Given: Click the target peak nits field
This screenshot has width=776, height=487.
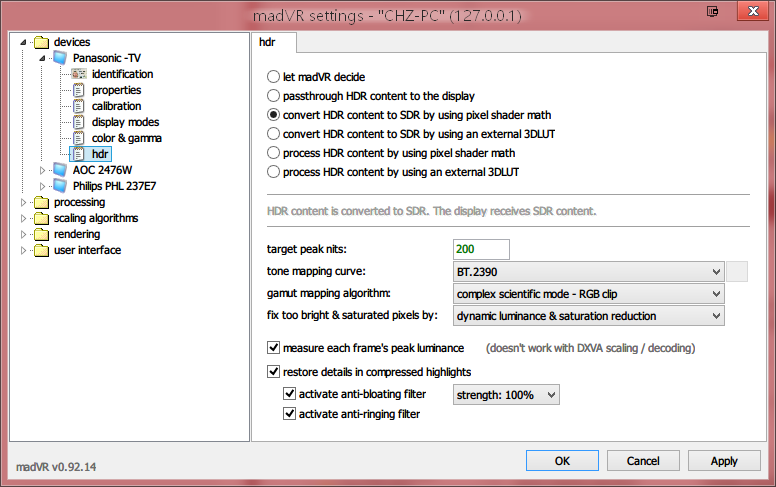Looking at the screenshot, I should coord(481,249).
